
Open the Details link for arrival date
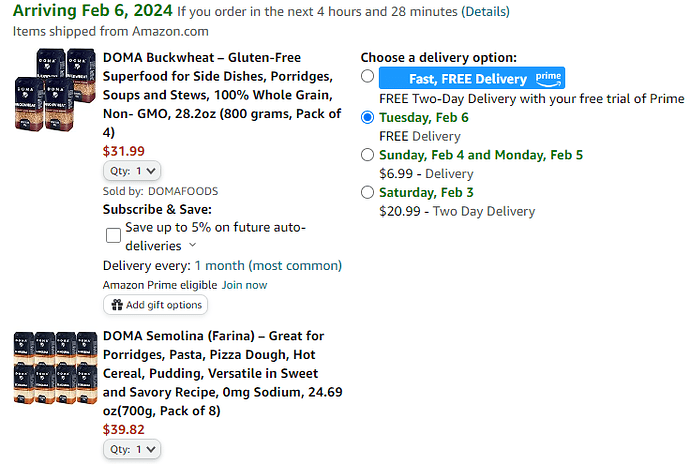point(485,11)
